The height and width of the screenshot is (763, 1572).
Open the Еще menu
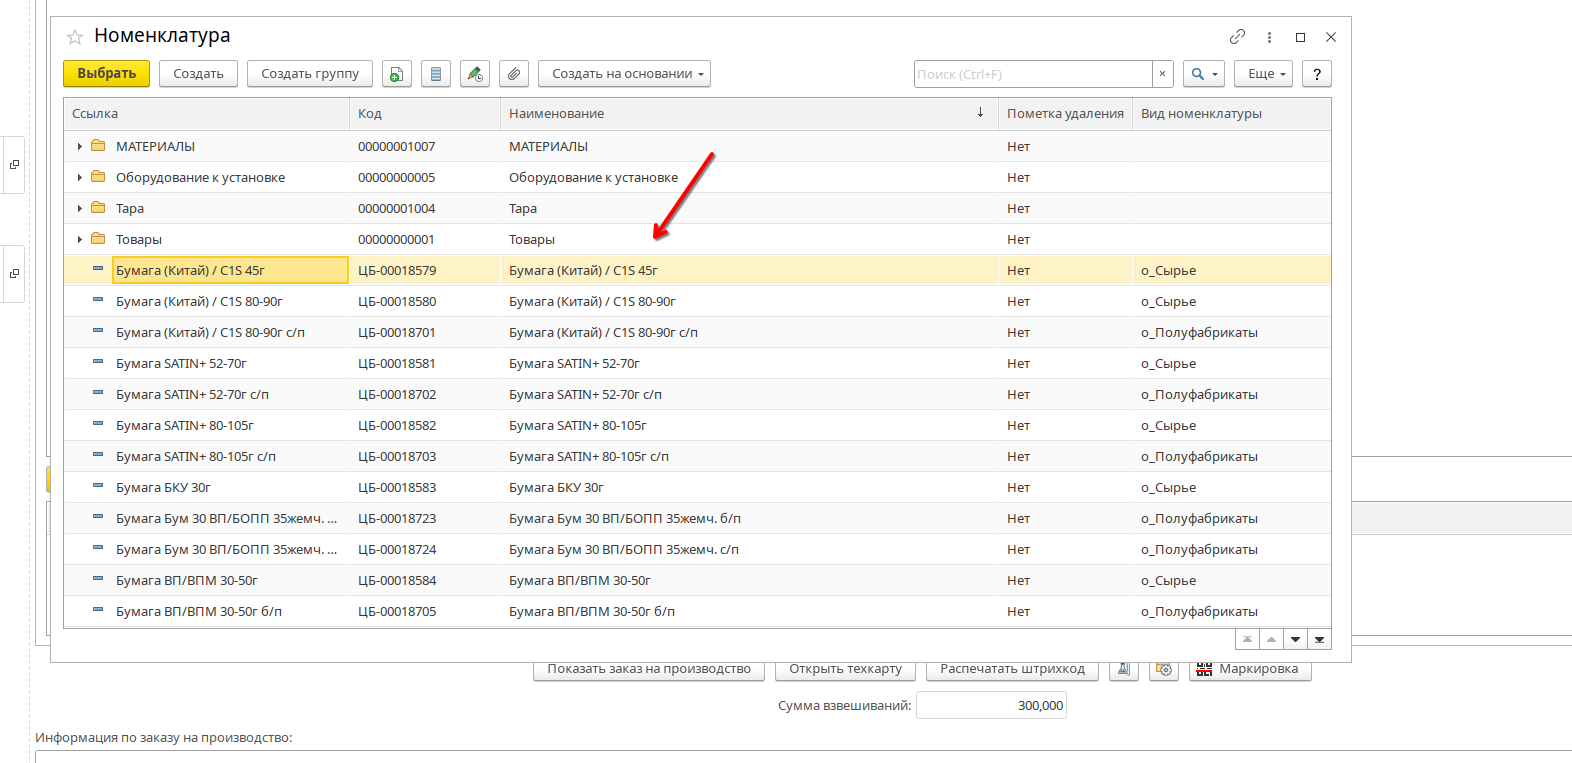(x=1264, y=74)
